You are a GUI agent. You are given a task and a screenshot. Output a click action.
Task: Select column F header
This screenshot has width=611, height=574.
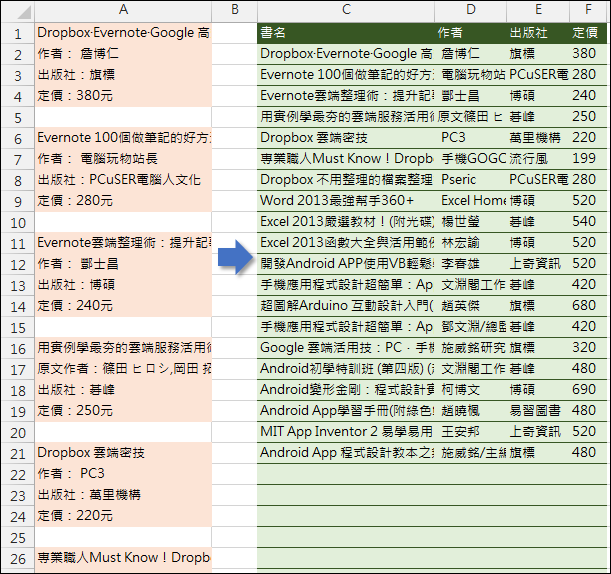[x=588, y=10]
